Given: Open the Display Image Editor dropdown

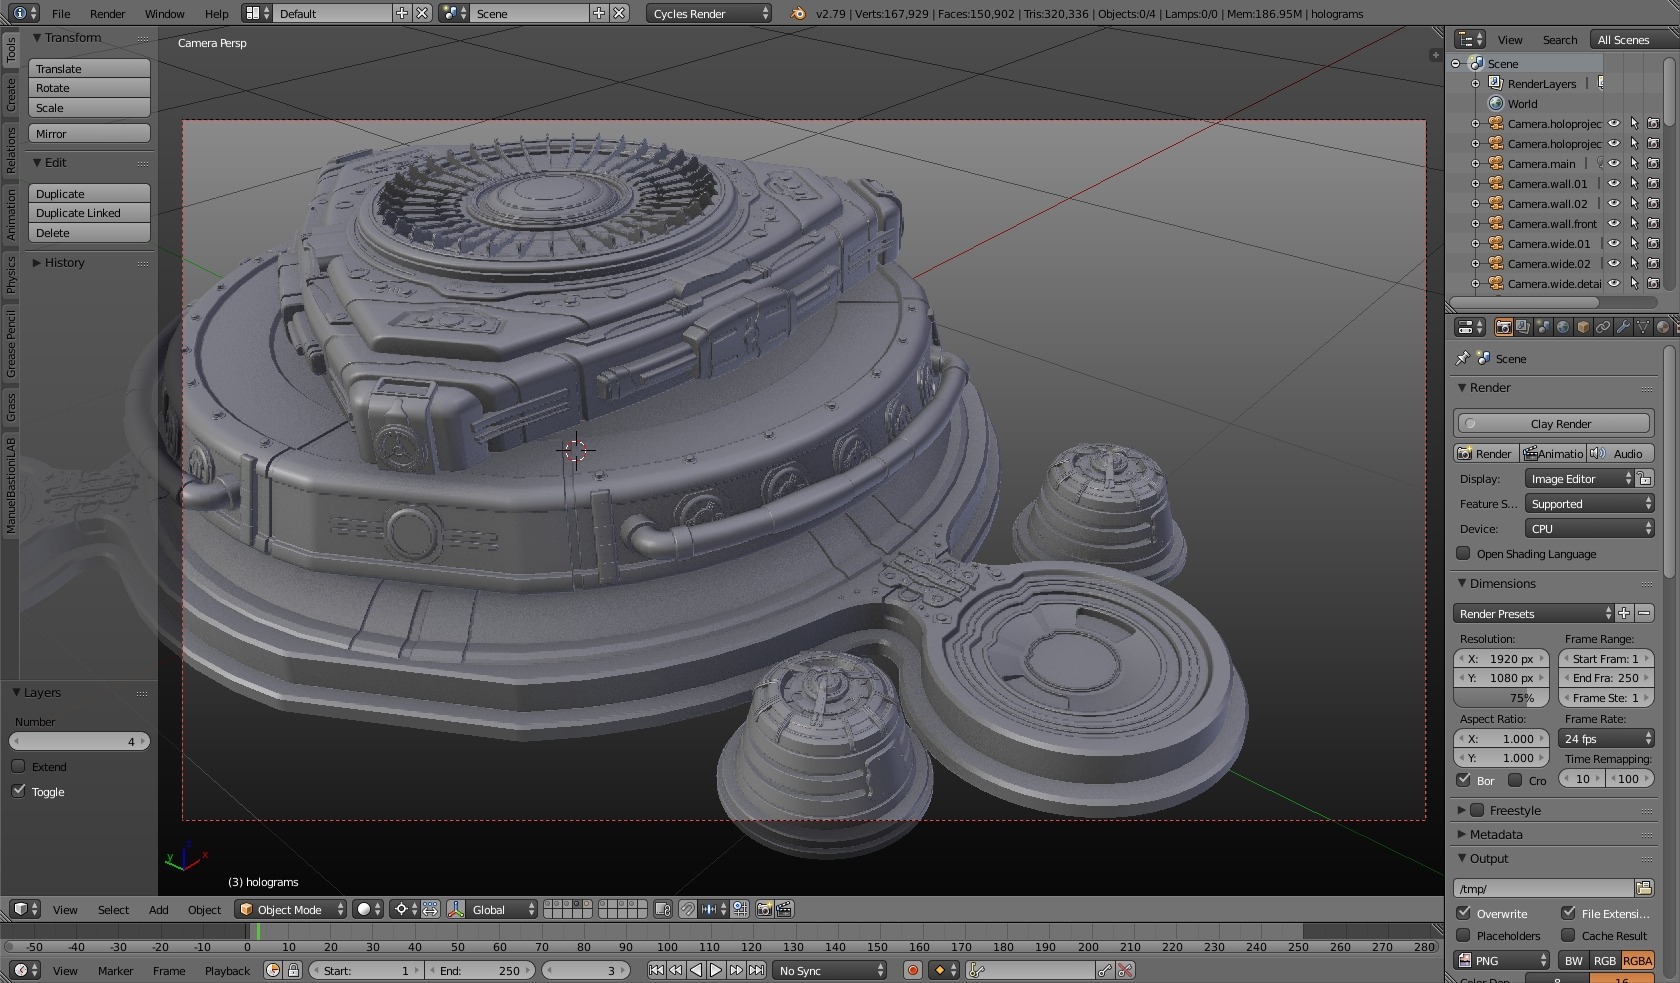Looking at the screenshot, I should 1579,479.
